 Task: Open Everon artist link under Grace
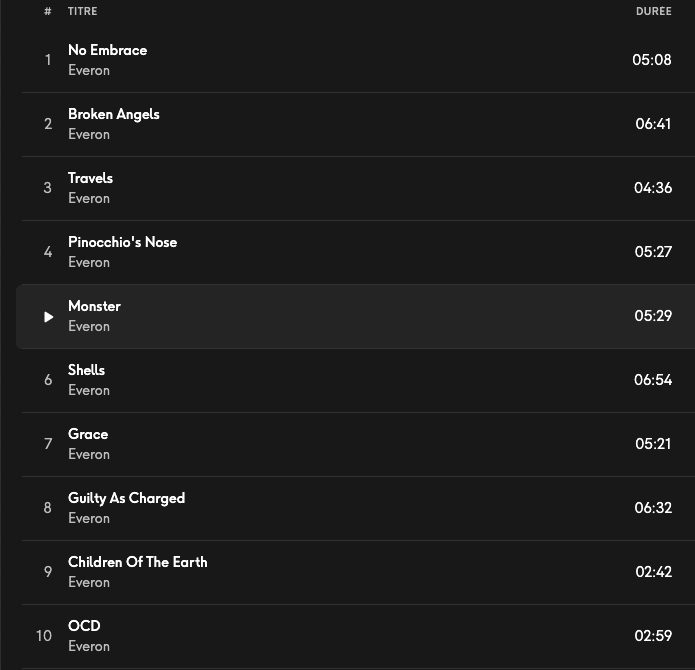point(89,455)
